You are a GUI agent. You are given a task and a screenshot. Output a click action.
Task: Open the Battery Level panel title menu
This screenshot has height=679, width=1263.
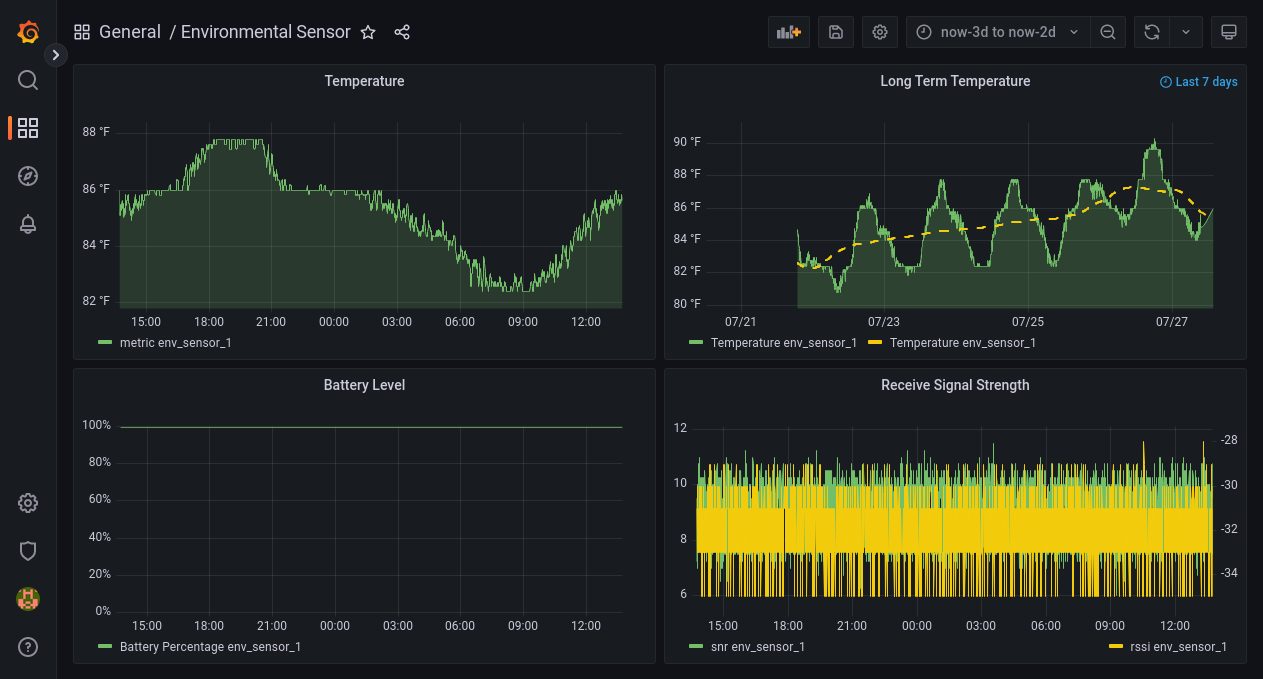(364, 385)
